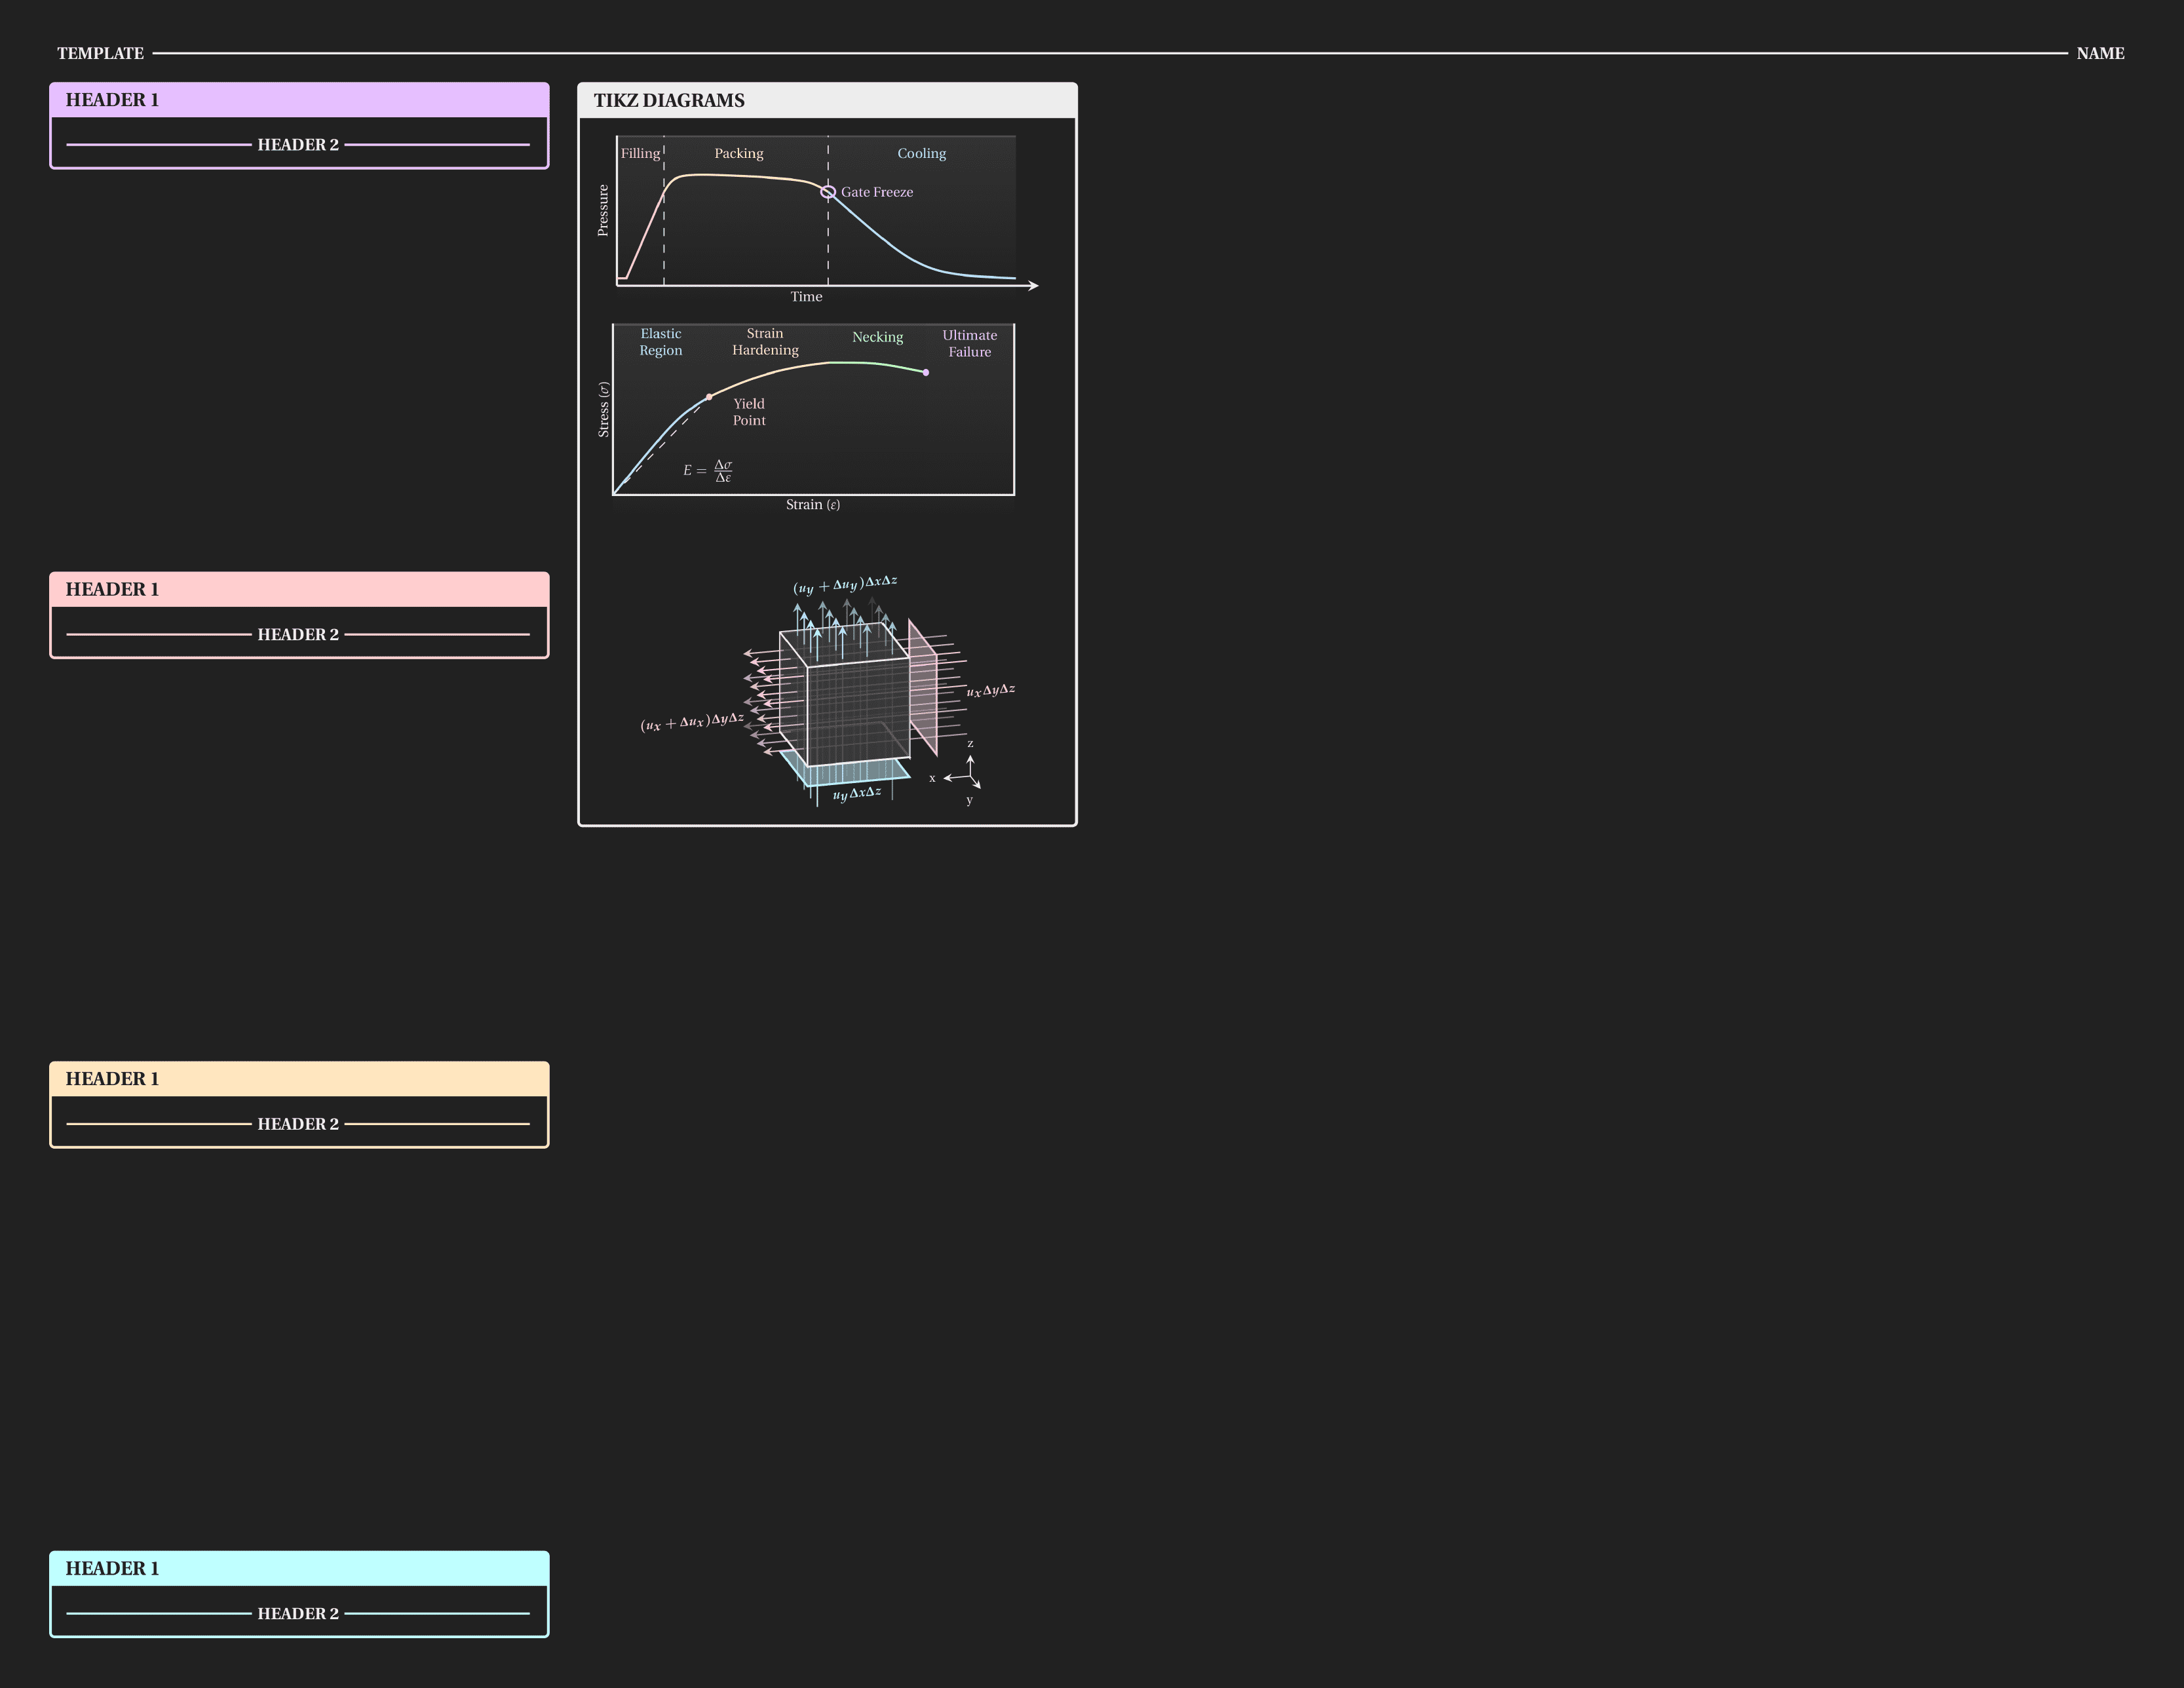Click the Strain (ε) axis label
Viewport: 2184px width, 1688px height.
[812, 505]
